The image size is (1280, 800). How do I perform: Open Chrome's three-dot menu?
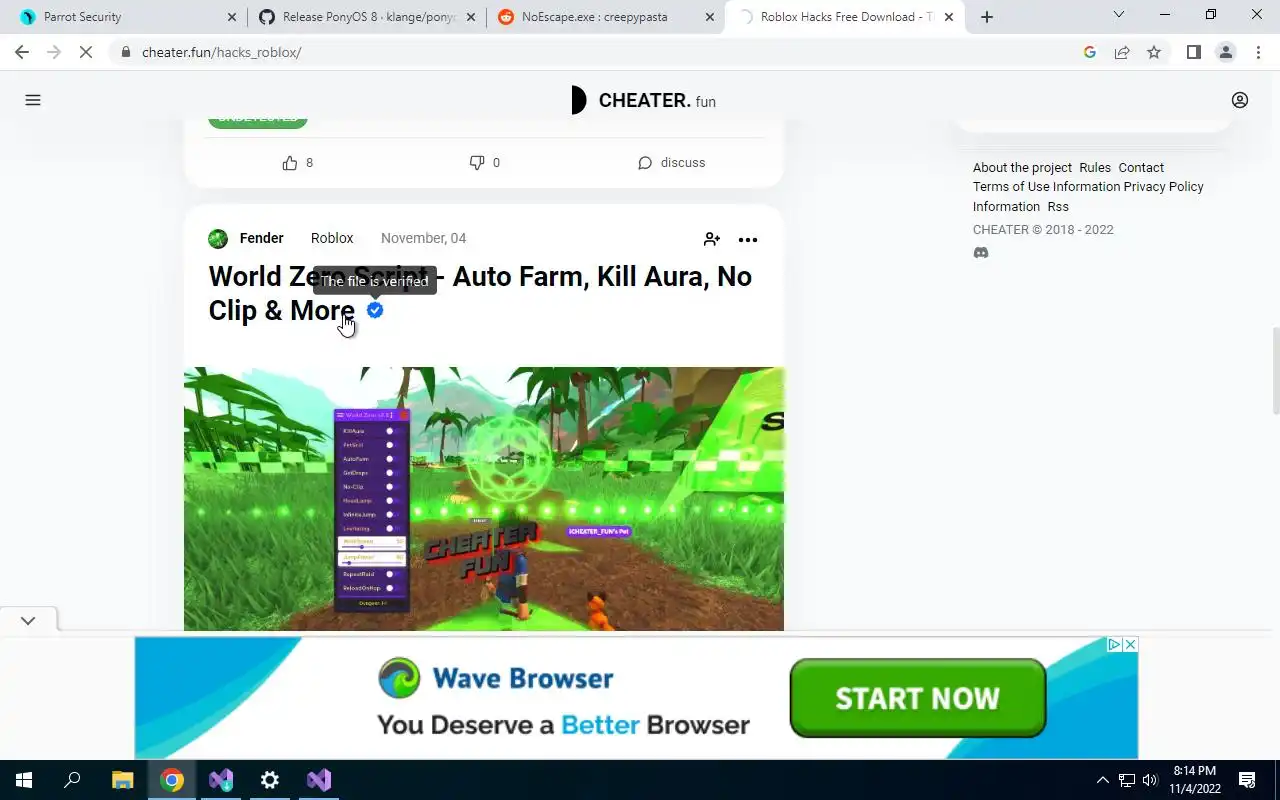[x=1258, y=52]
